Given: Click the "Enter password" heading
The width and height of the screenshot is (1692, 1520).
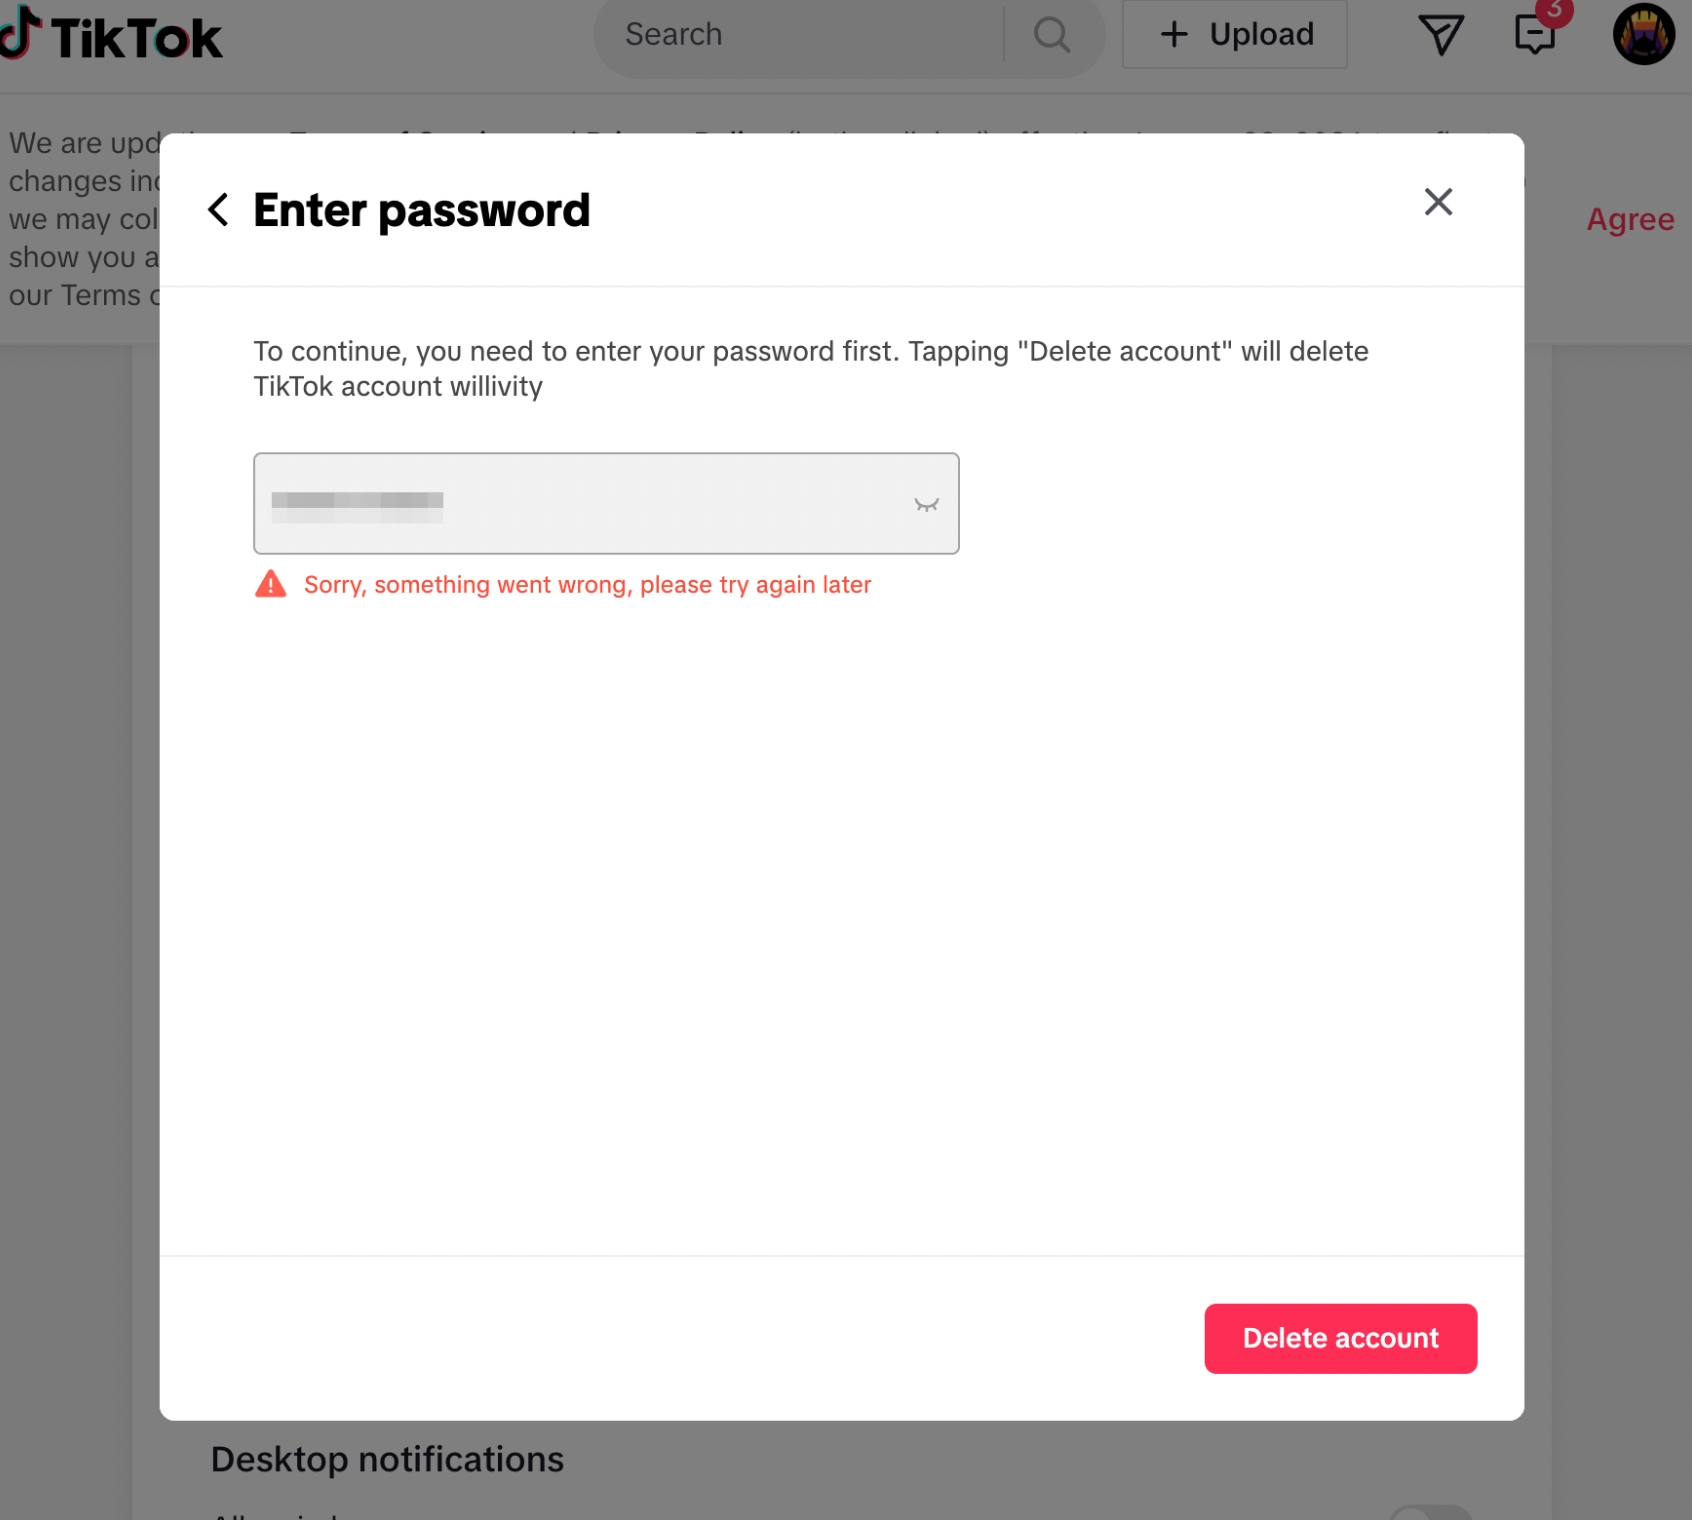Looking at the screenshot, I should [x=421, y=210].
